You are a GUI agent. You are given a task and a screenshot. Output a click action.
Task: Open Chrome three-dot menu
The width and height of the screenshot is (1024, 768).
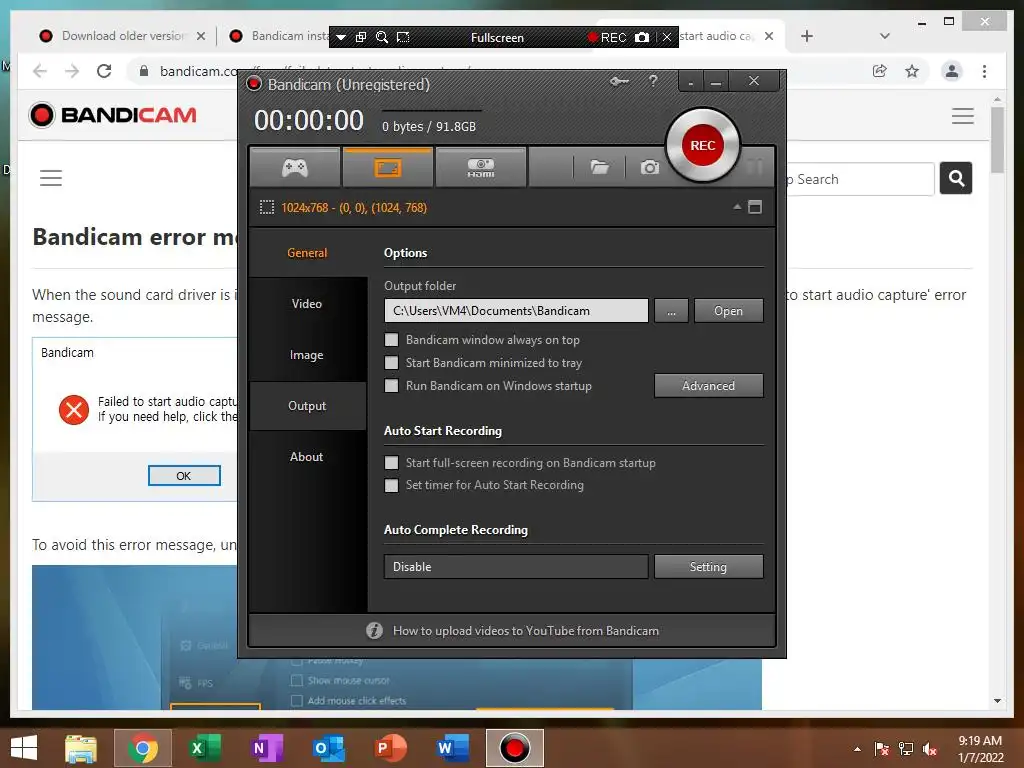pyautogui.click(x=984, y=71)
